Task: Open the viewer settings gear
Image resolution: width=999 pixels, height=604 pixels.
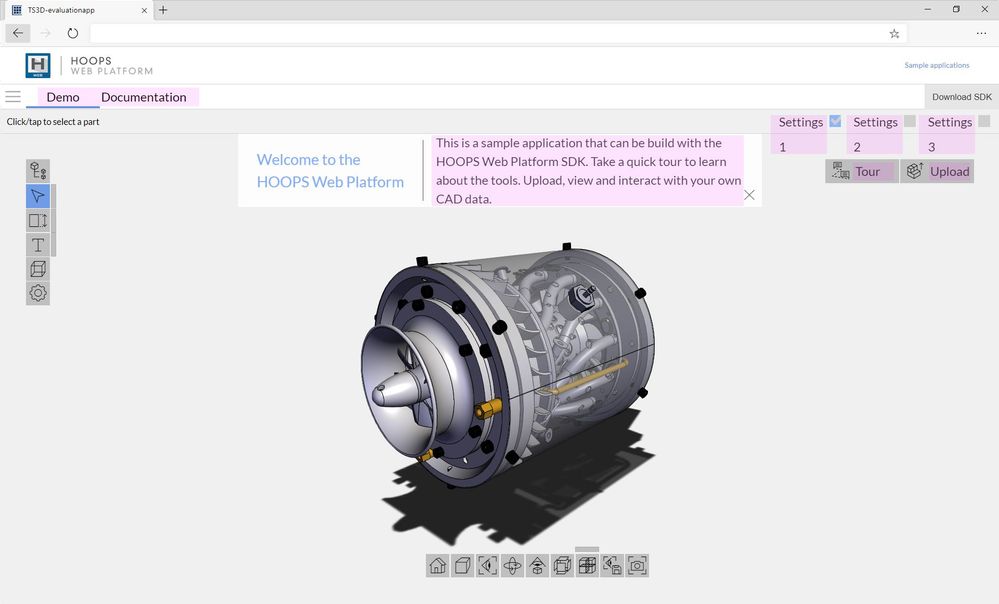Action: coord(38,293)
